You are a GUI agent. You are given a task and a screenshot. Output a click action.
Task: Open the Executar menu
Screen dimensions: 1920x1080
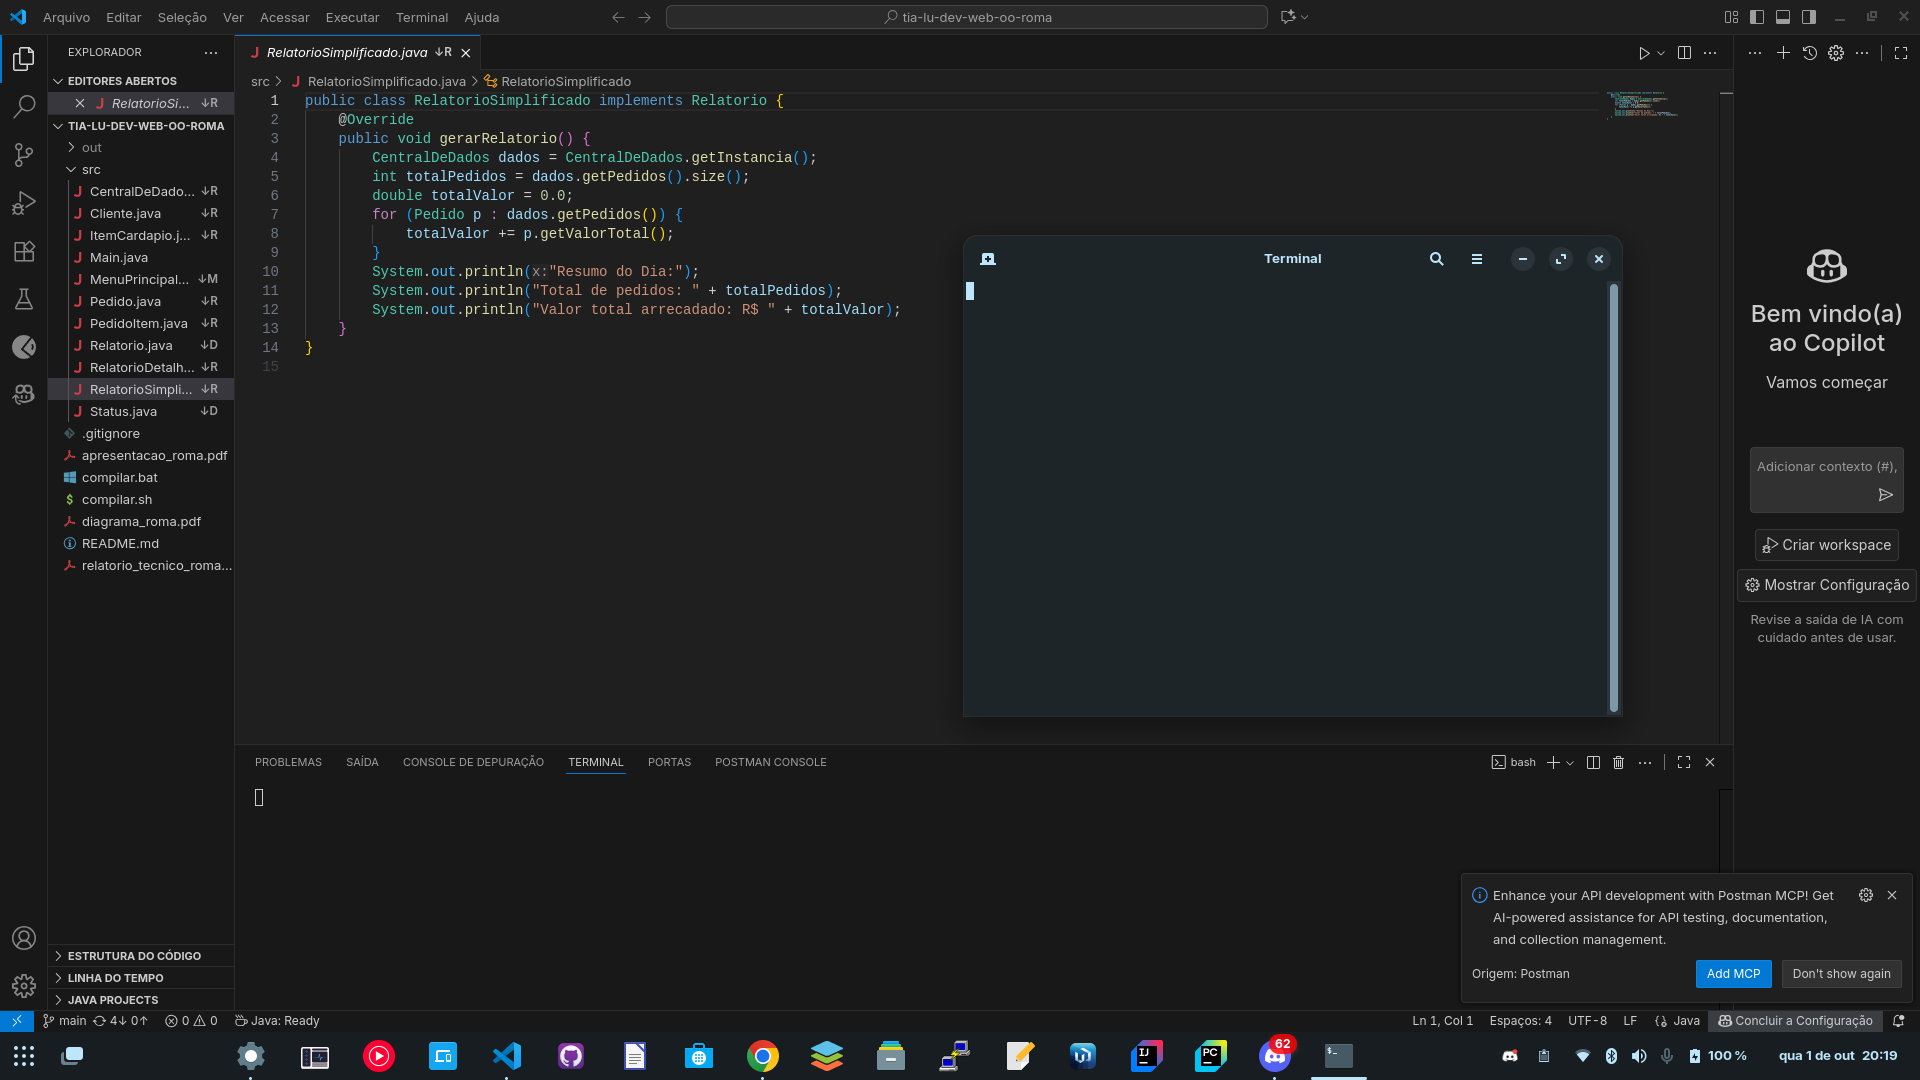pyautogui.click(x=352, y=17)
